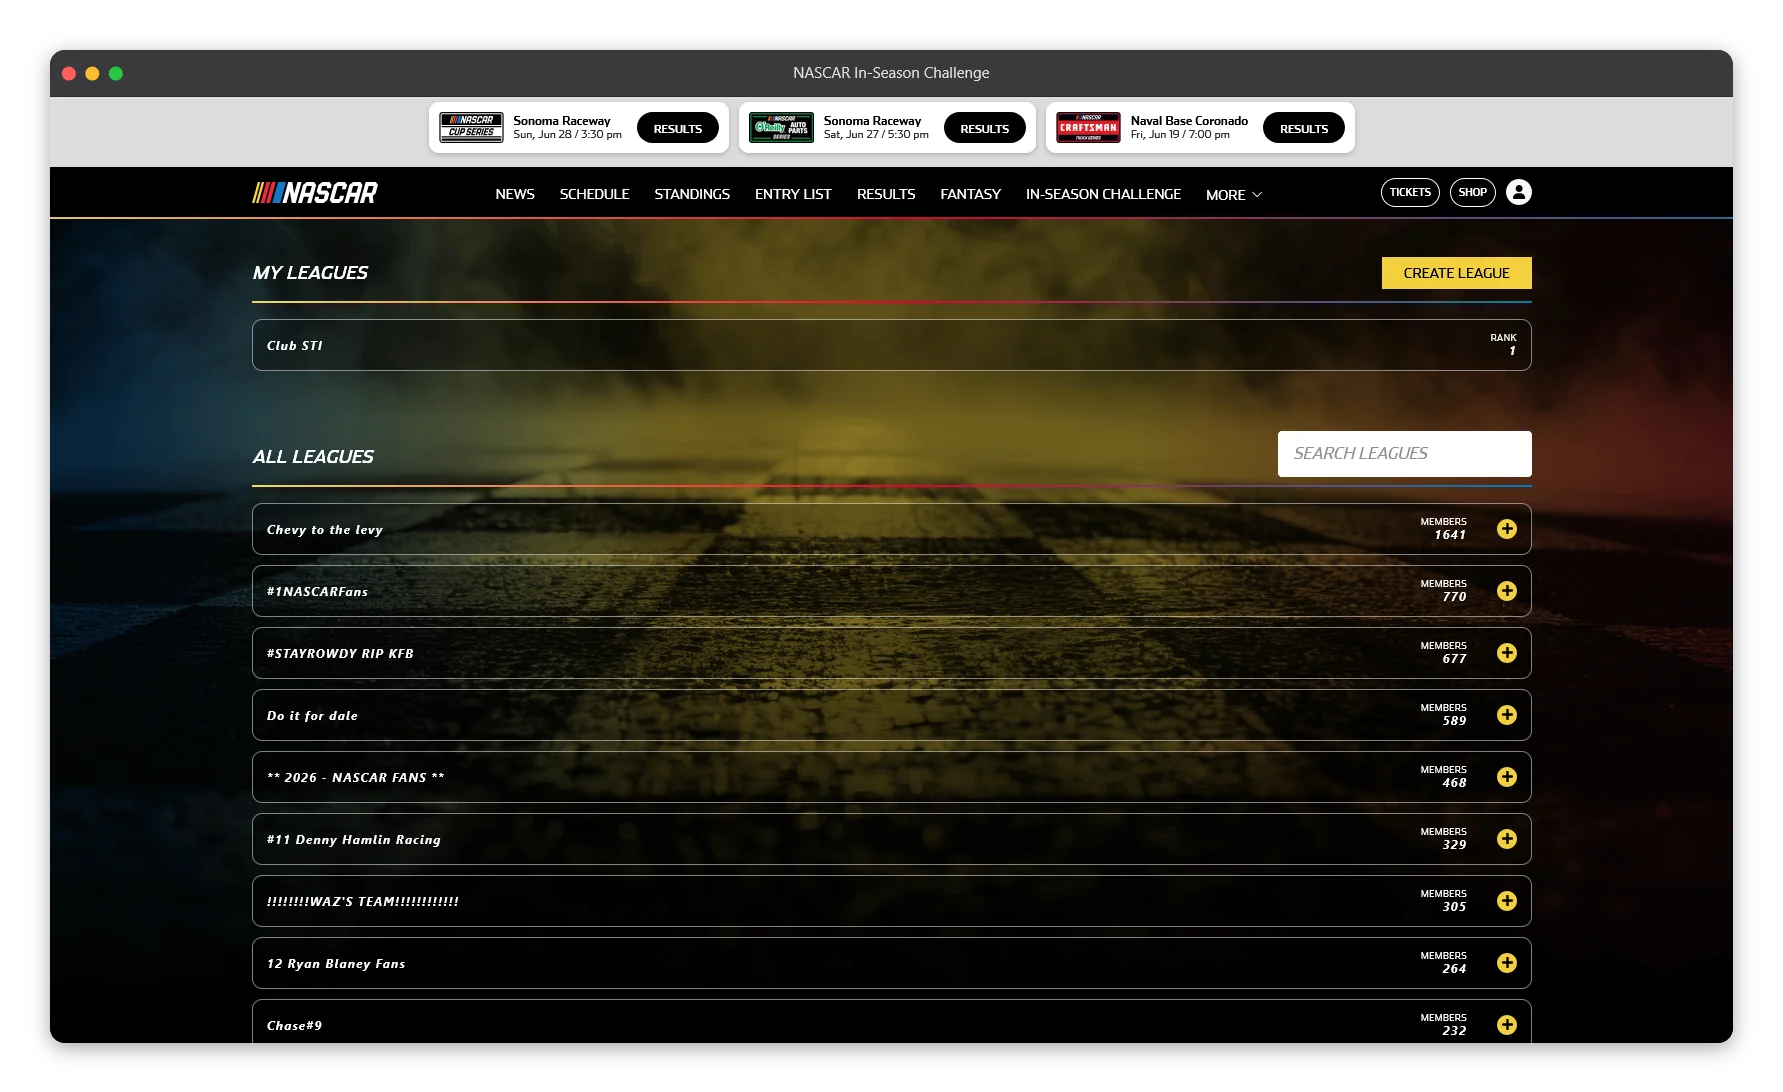
Task: Open the Chevy to the levy league
Action: pyautogui.click(x=891, y=529)
